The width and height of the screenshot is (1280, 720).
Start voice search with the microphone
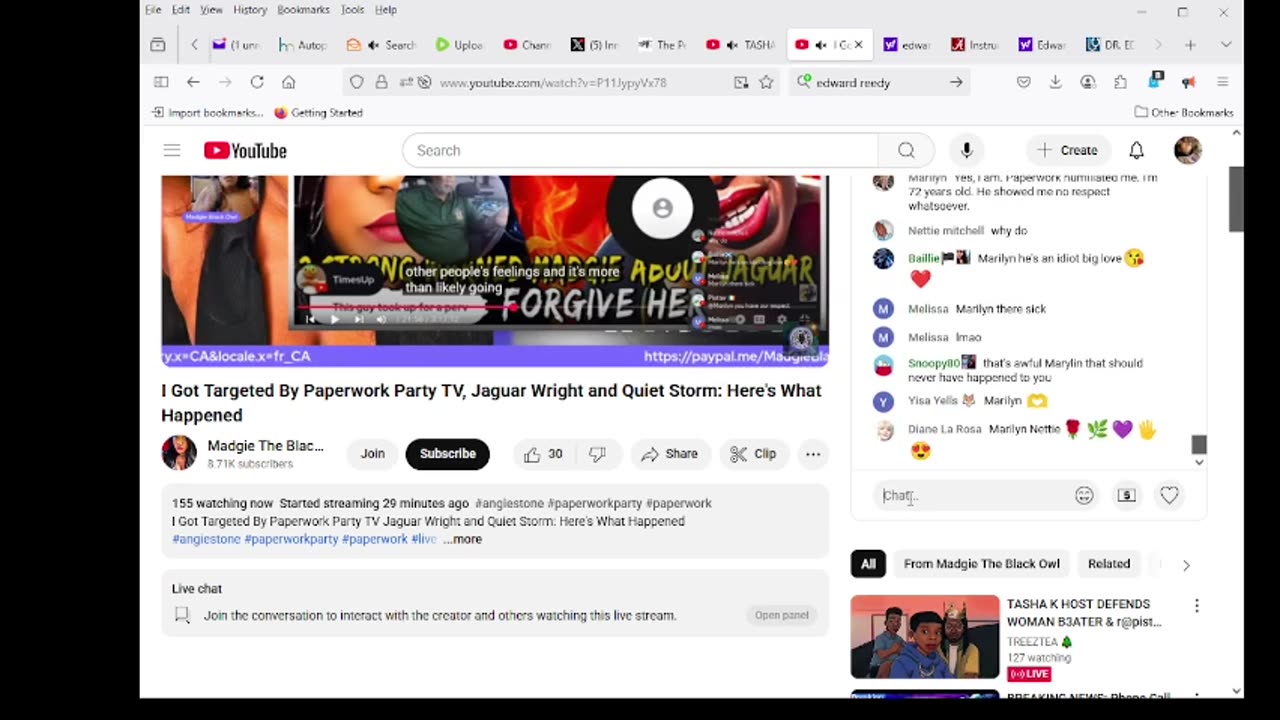click(x=966, y=150)
